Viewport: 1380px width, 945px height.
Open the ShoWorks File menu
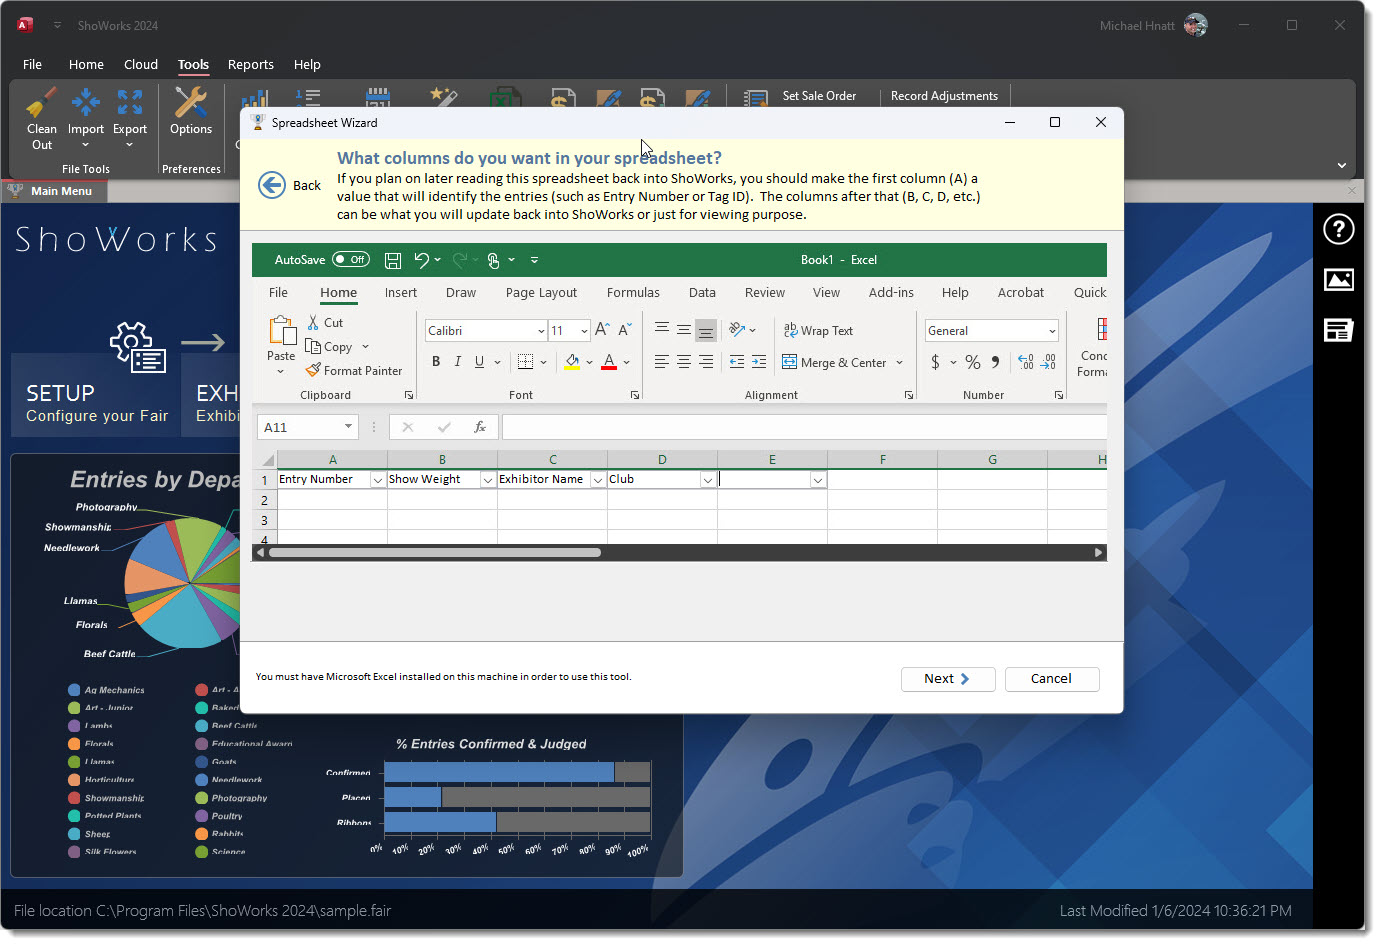32,64
